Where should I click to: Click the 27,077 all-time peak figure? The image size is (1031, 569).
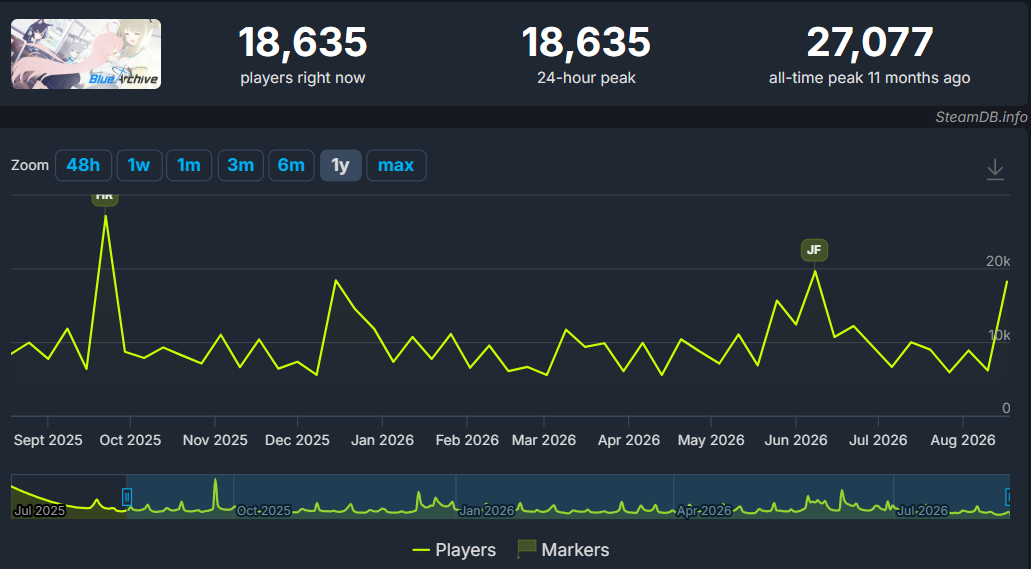click(869, 42)
